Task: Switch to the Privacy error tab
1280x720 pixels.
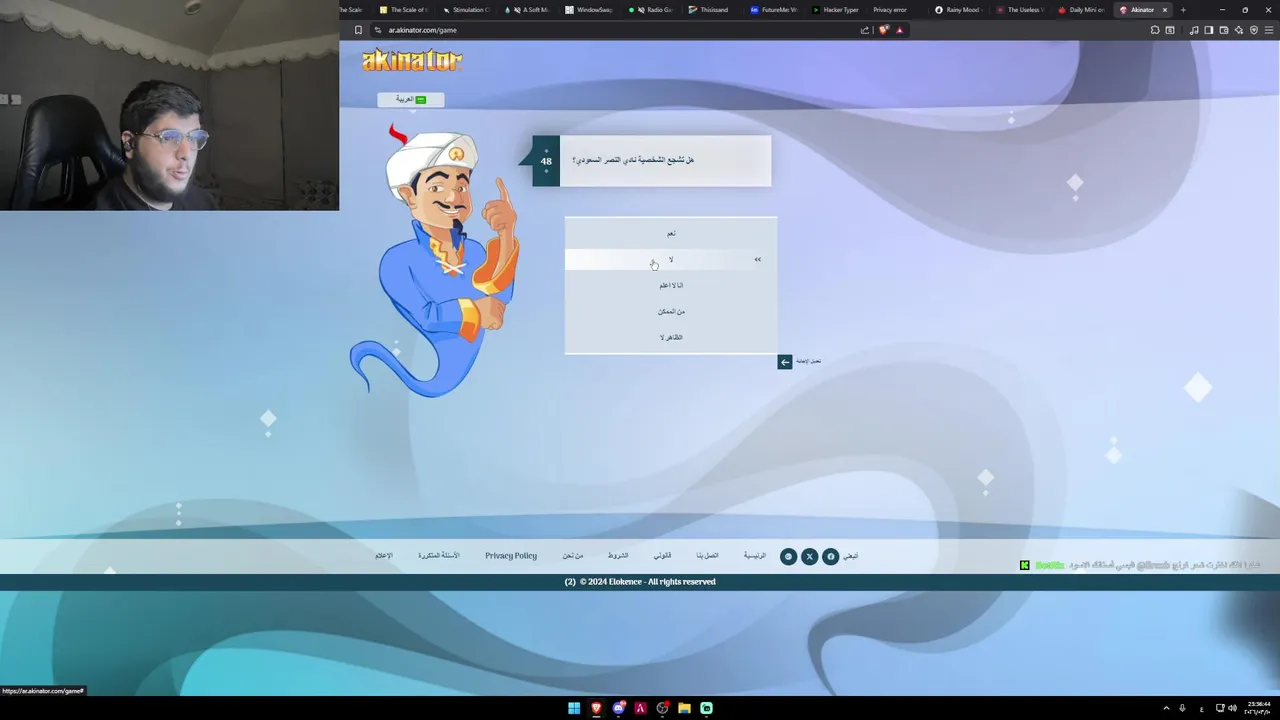Action: click(895, 10)
